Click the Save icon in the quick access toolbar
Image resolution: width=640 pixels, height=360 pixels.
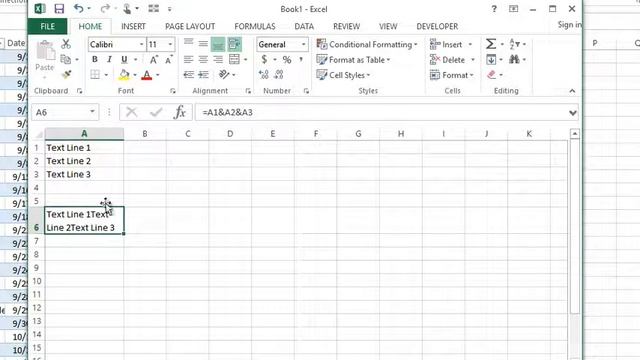(x=59, y=9)
